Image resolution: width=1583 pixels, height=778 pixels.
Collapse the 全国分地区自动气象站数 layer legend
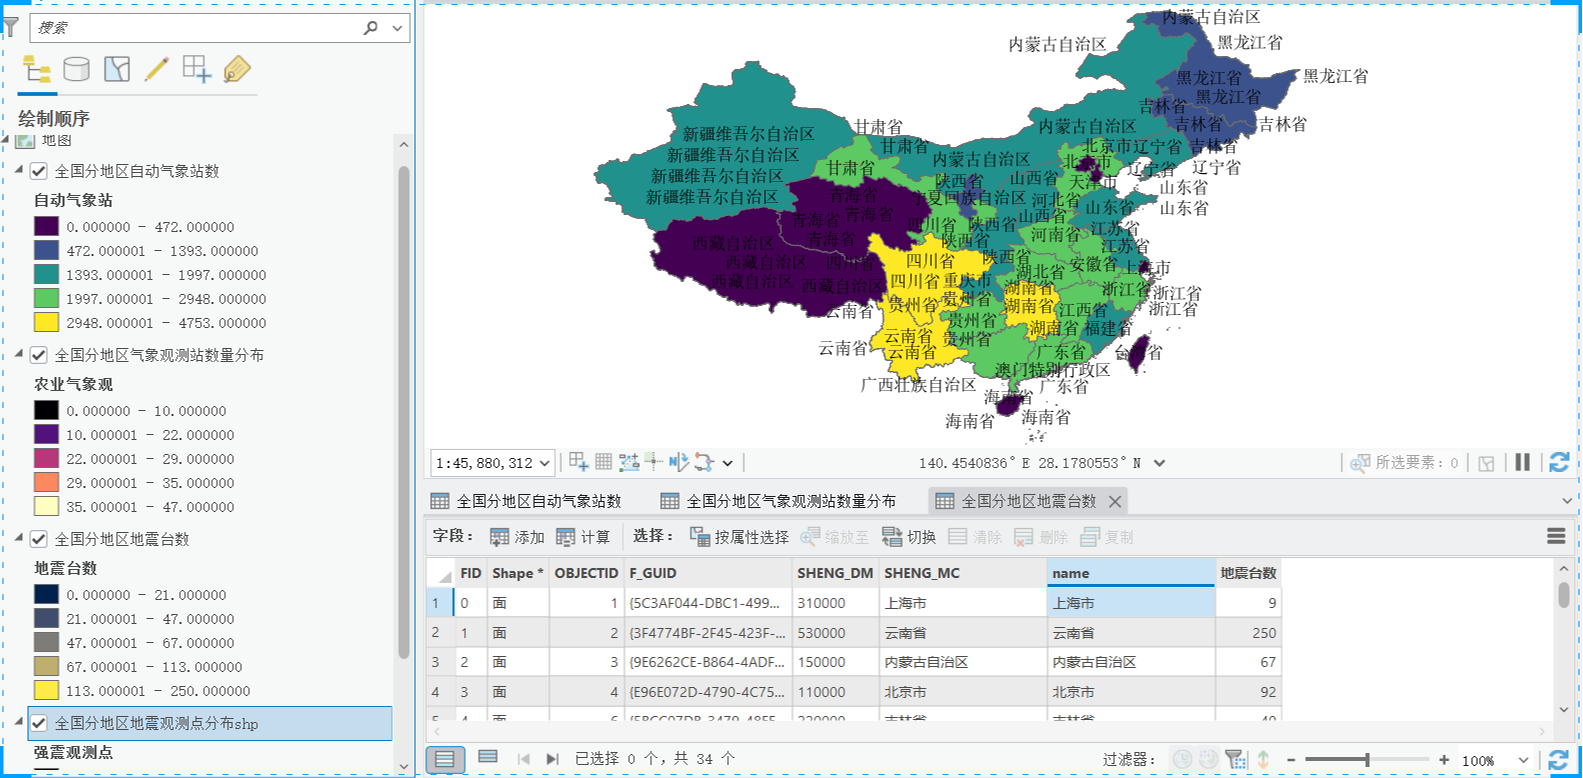tap(19, 170)
